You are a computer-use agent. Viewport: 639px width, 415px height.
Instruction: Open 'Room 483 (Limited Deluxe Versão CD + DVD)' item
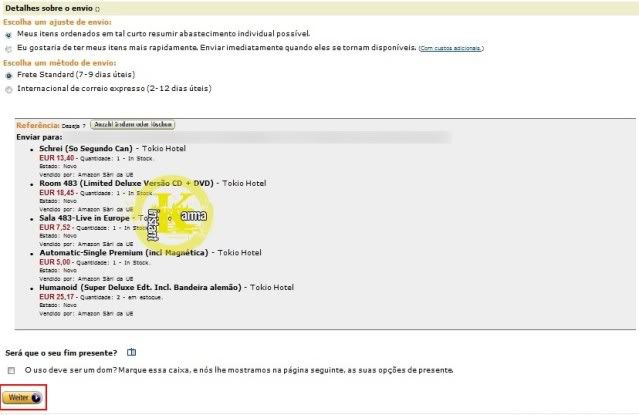point(126,183)
